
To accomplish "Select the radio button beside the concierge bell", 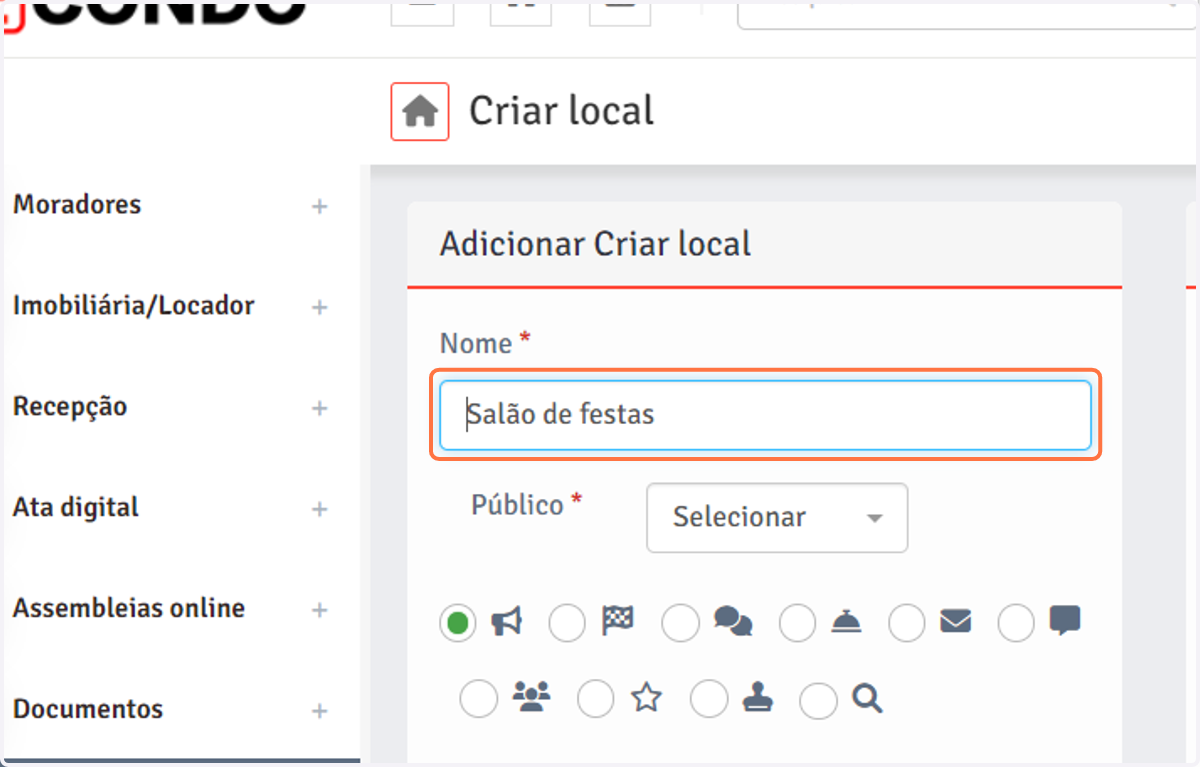I will (x=798, y=624).
